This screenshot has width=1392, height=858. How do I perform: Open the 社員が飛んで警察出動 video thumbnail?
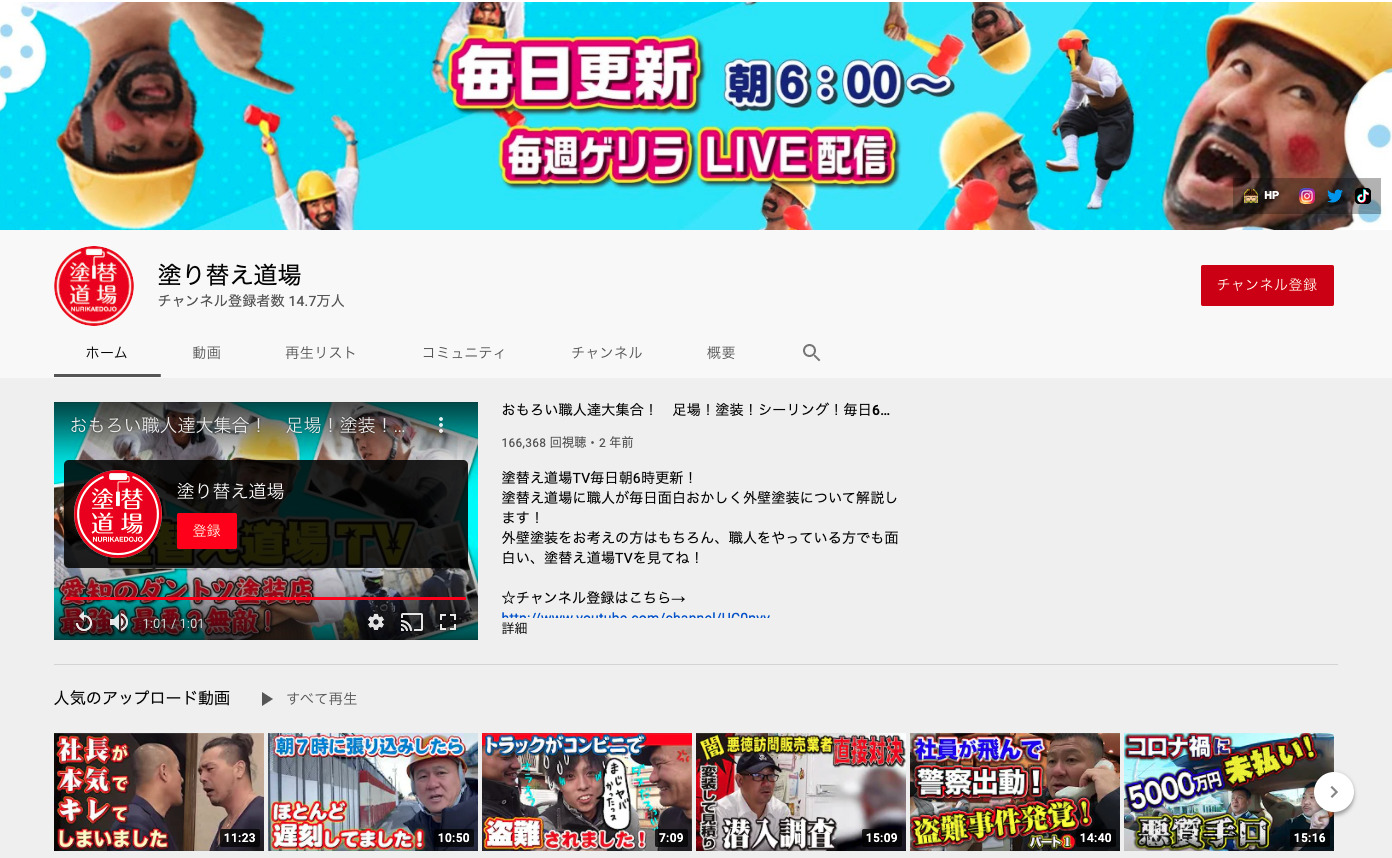coord(1015,792)
